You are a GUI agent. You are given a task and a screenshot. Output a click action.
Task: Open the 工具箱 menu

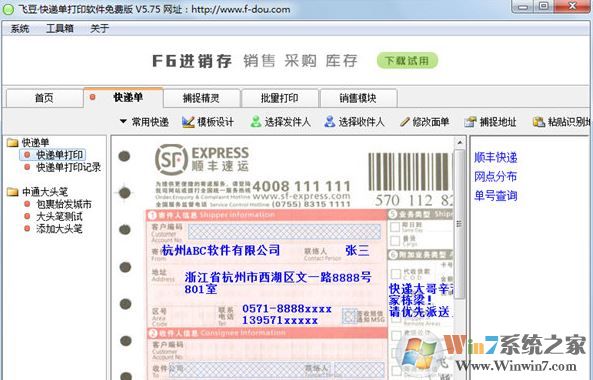(60, 28)
